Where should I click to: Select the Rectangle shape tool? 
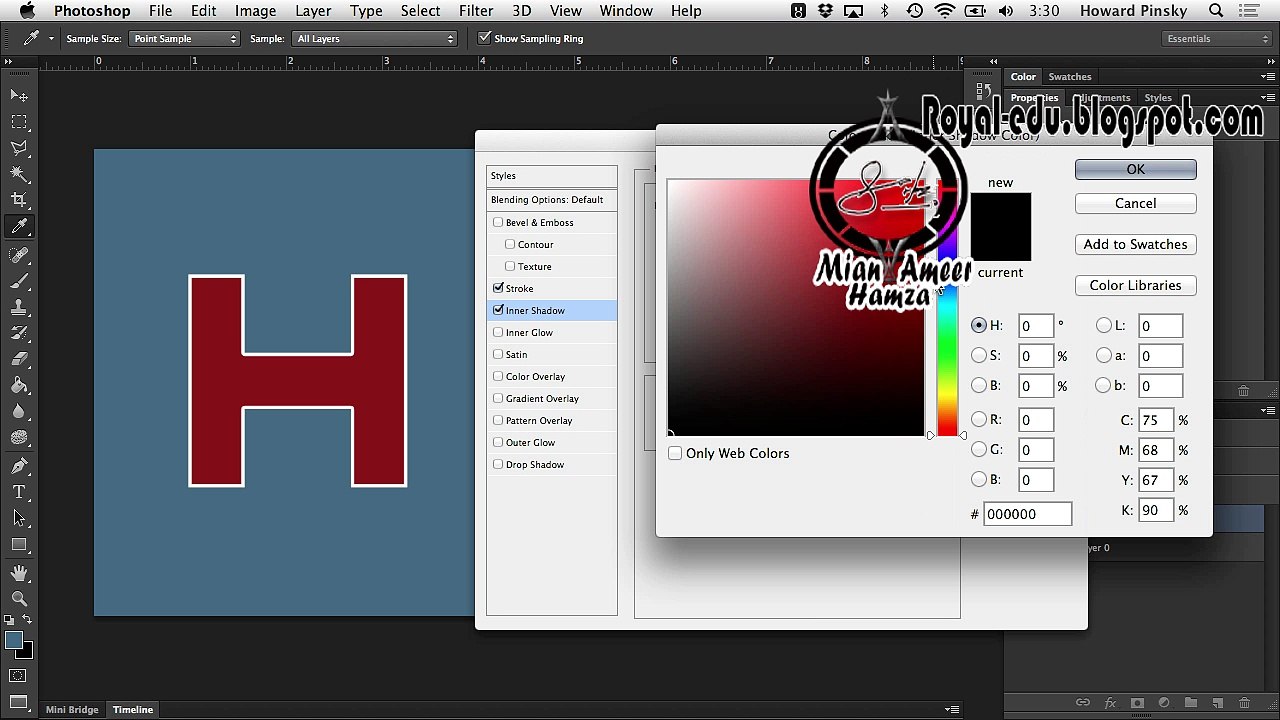coord(19,544)
